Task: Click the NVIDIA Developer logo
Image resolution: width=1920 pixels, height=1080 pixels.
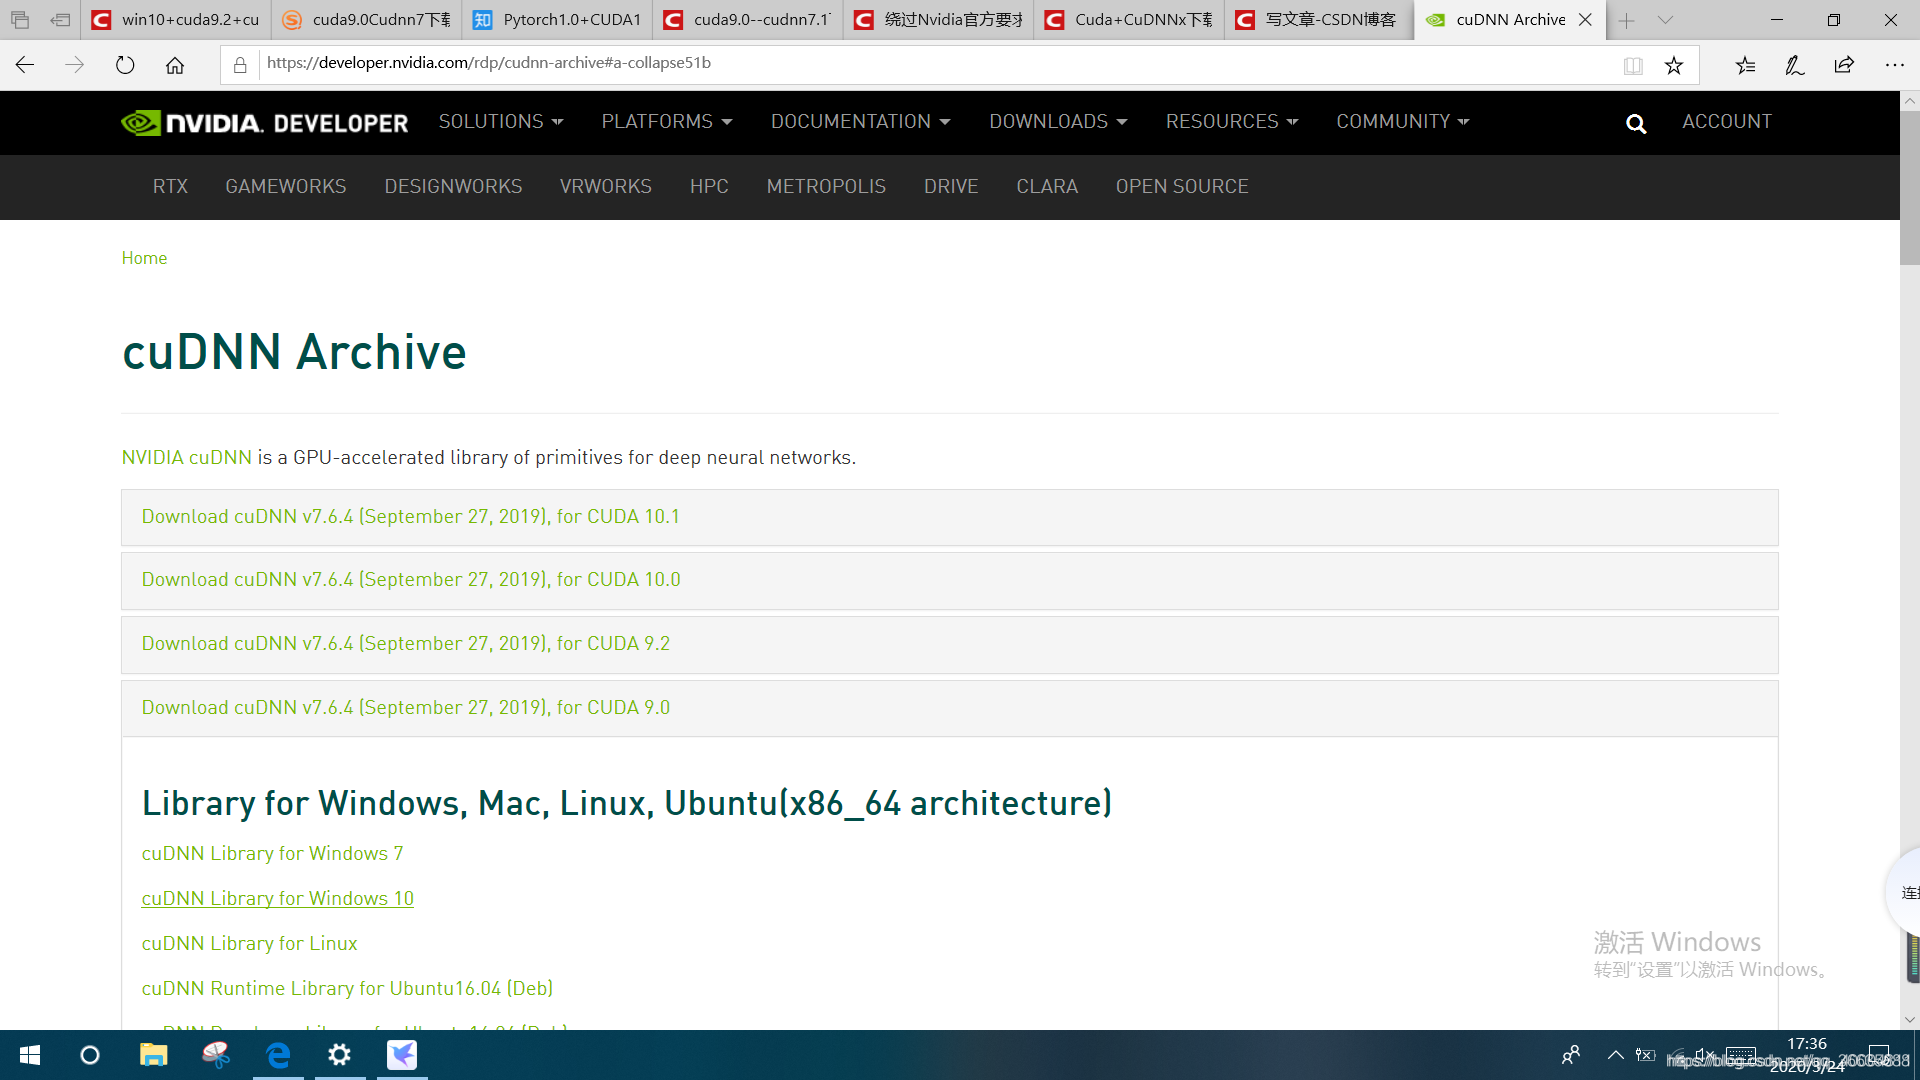Action: (264, 123)
